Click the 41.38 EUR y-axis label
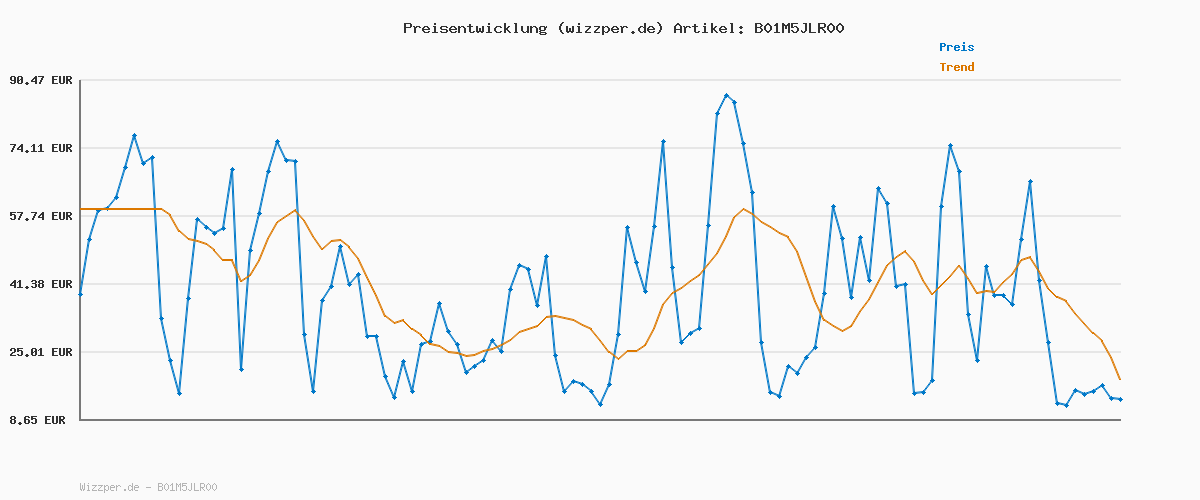 41,284
